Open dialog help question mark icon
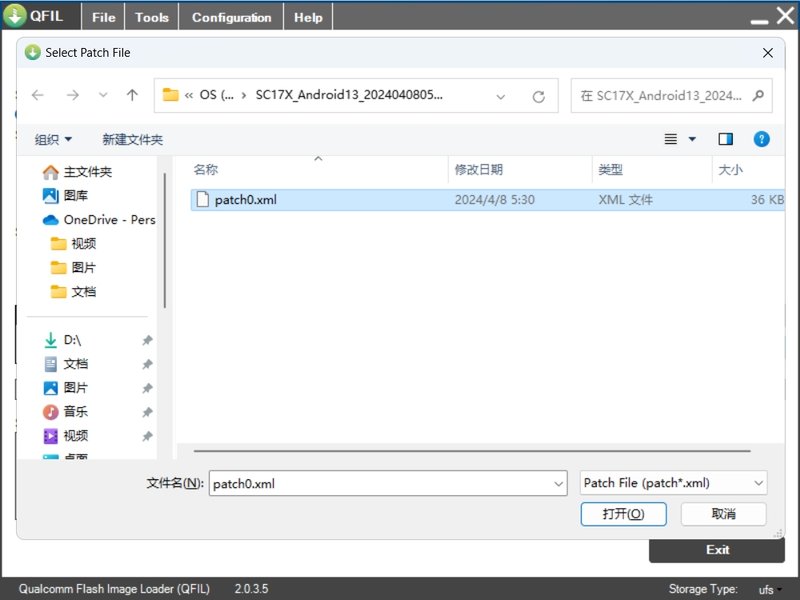Screen dimensions: 800x600 click(x=761, y=139)
